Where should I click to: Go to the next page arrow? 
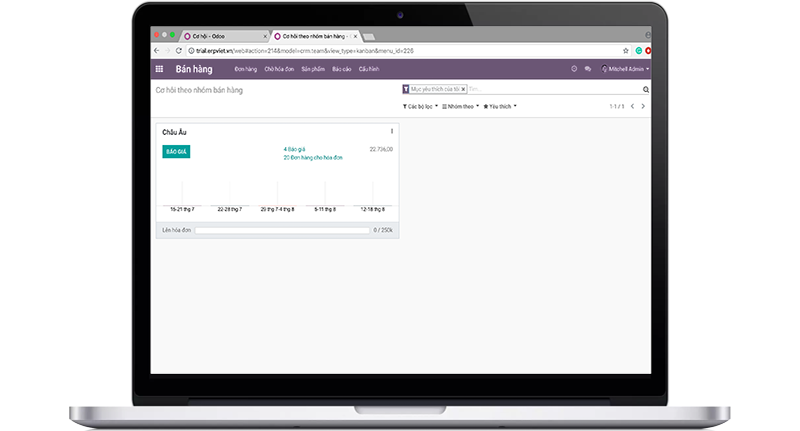(x=644, y=106)
